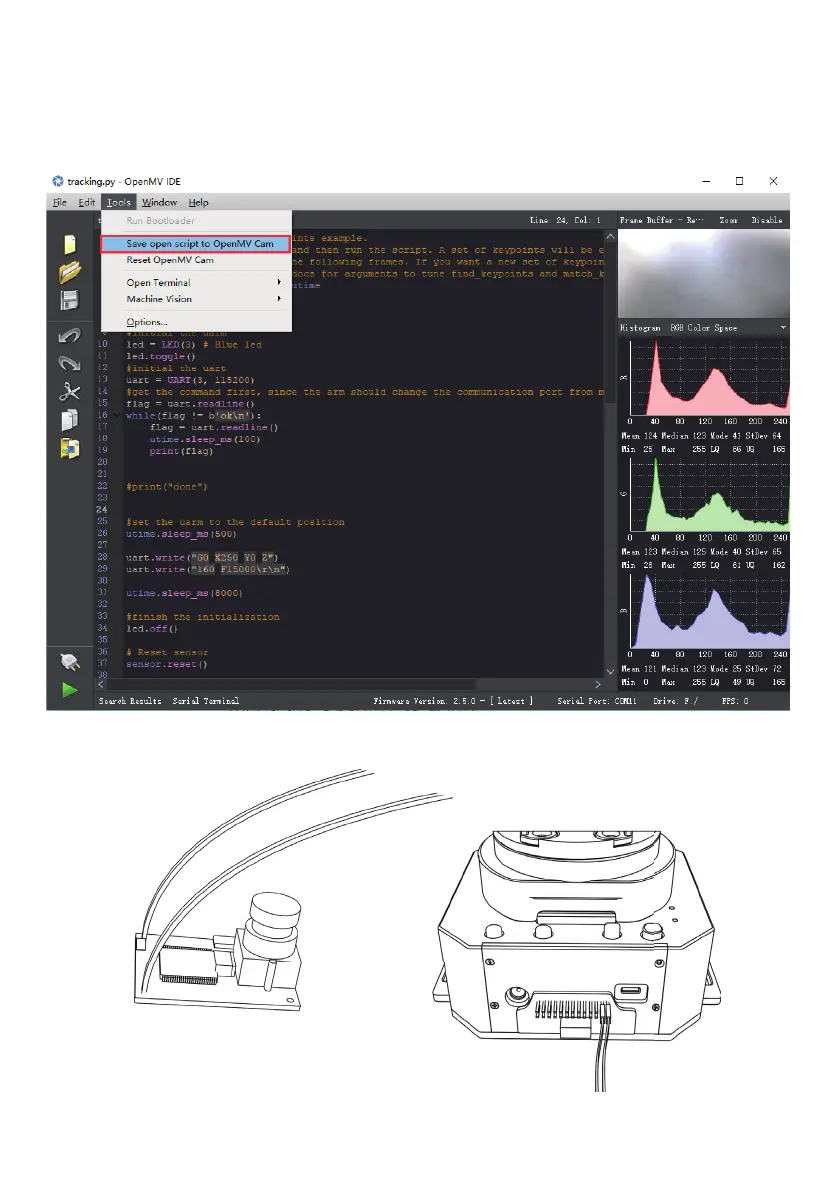
Task: Click the editor's horizontal scrollbar thumb
Action: (x=293, y=684)
